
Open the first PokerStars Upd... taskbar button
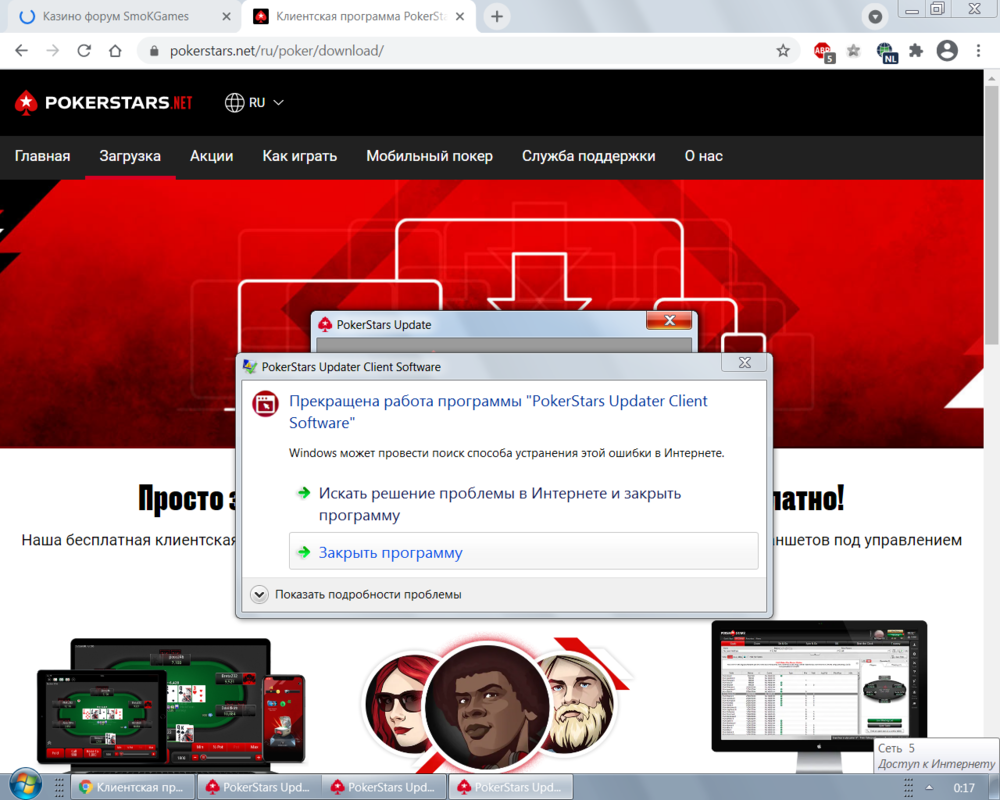click(259, 788)
